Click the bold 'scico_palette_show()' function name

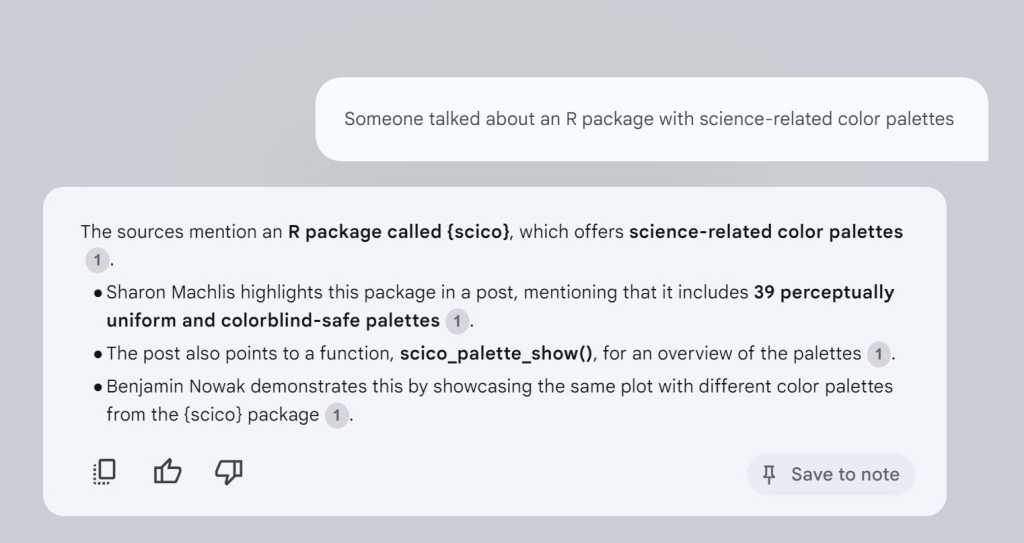click(497, 353)
